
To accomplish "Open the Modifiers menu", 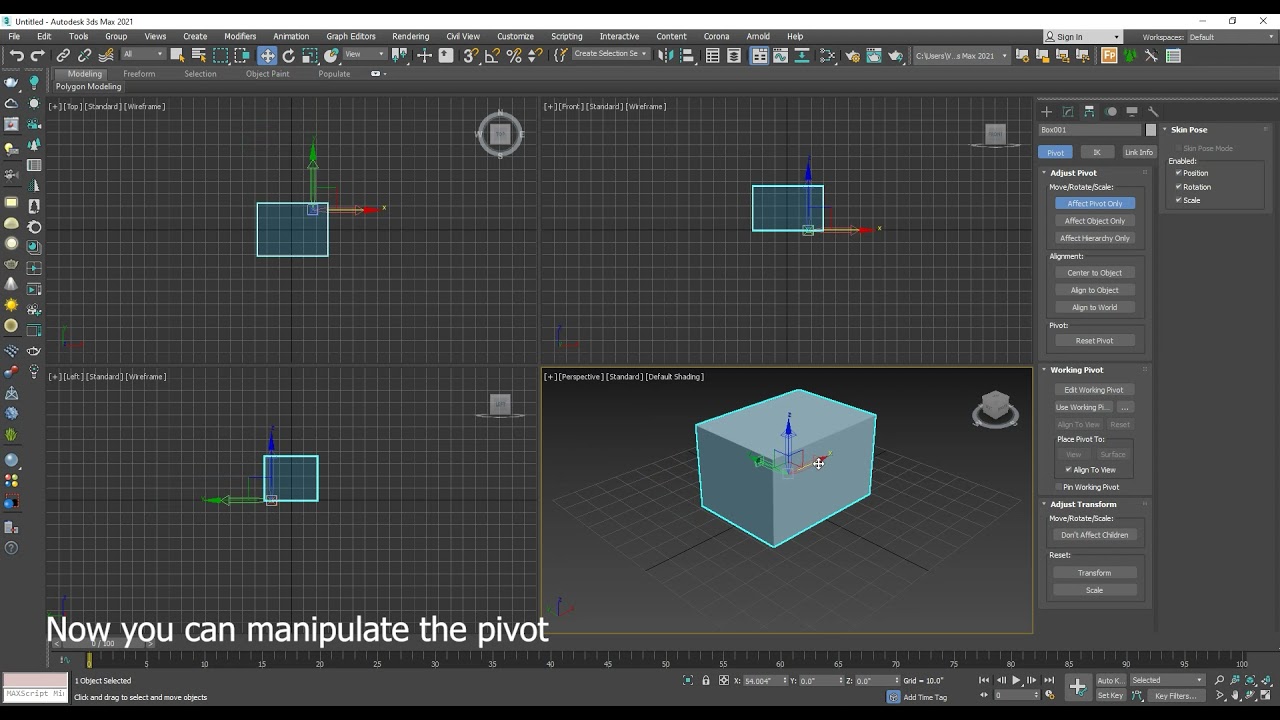I will click(x=240, y=37).
